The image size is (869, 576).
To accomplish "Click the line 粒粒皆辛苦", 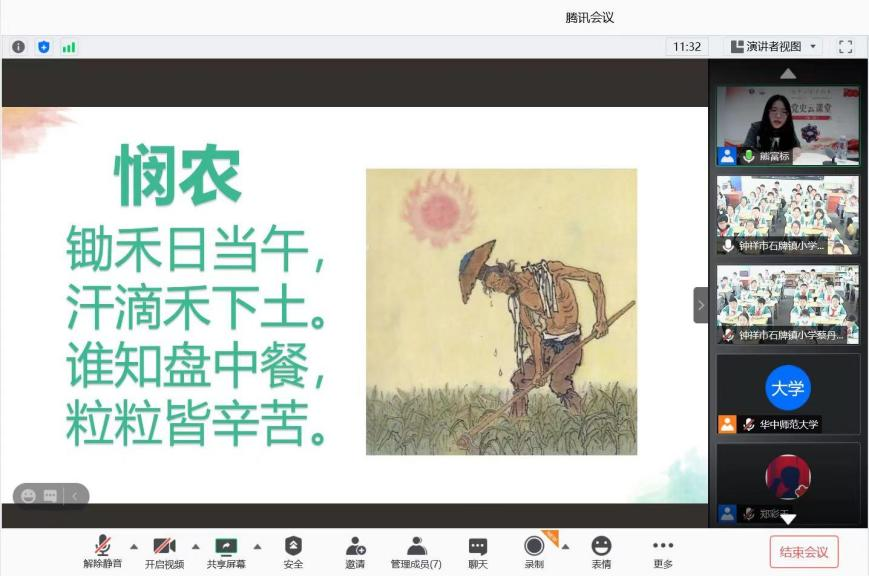I will pyautogui.click(x=196, y=424).
